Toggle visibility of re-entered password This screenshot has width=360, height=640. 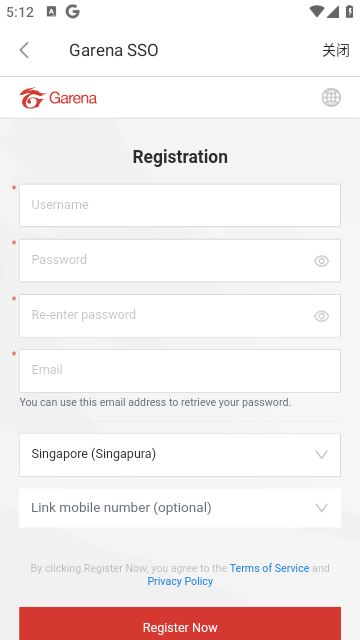tap(321, 316)
